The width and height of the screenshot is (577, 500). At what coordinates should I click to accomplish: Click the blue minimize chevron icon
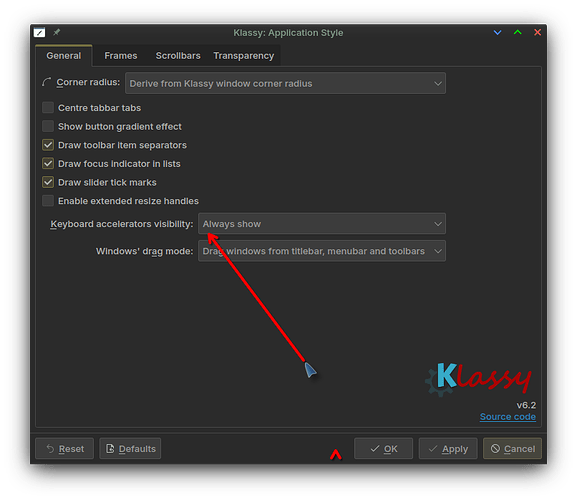498,32
